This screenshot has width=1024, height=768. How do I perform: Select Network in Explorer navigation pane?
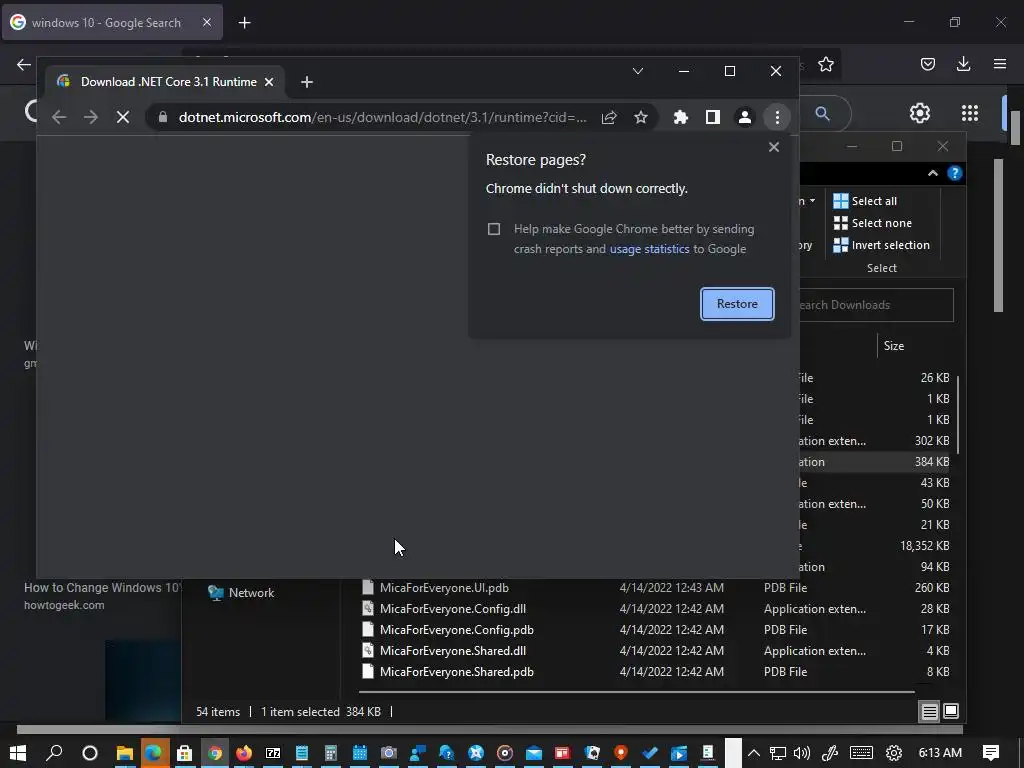[241, 593]
